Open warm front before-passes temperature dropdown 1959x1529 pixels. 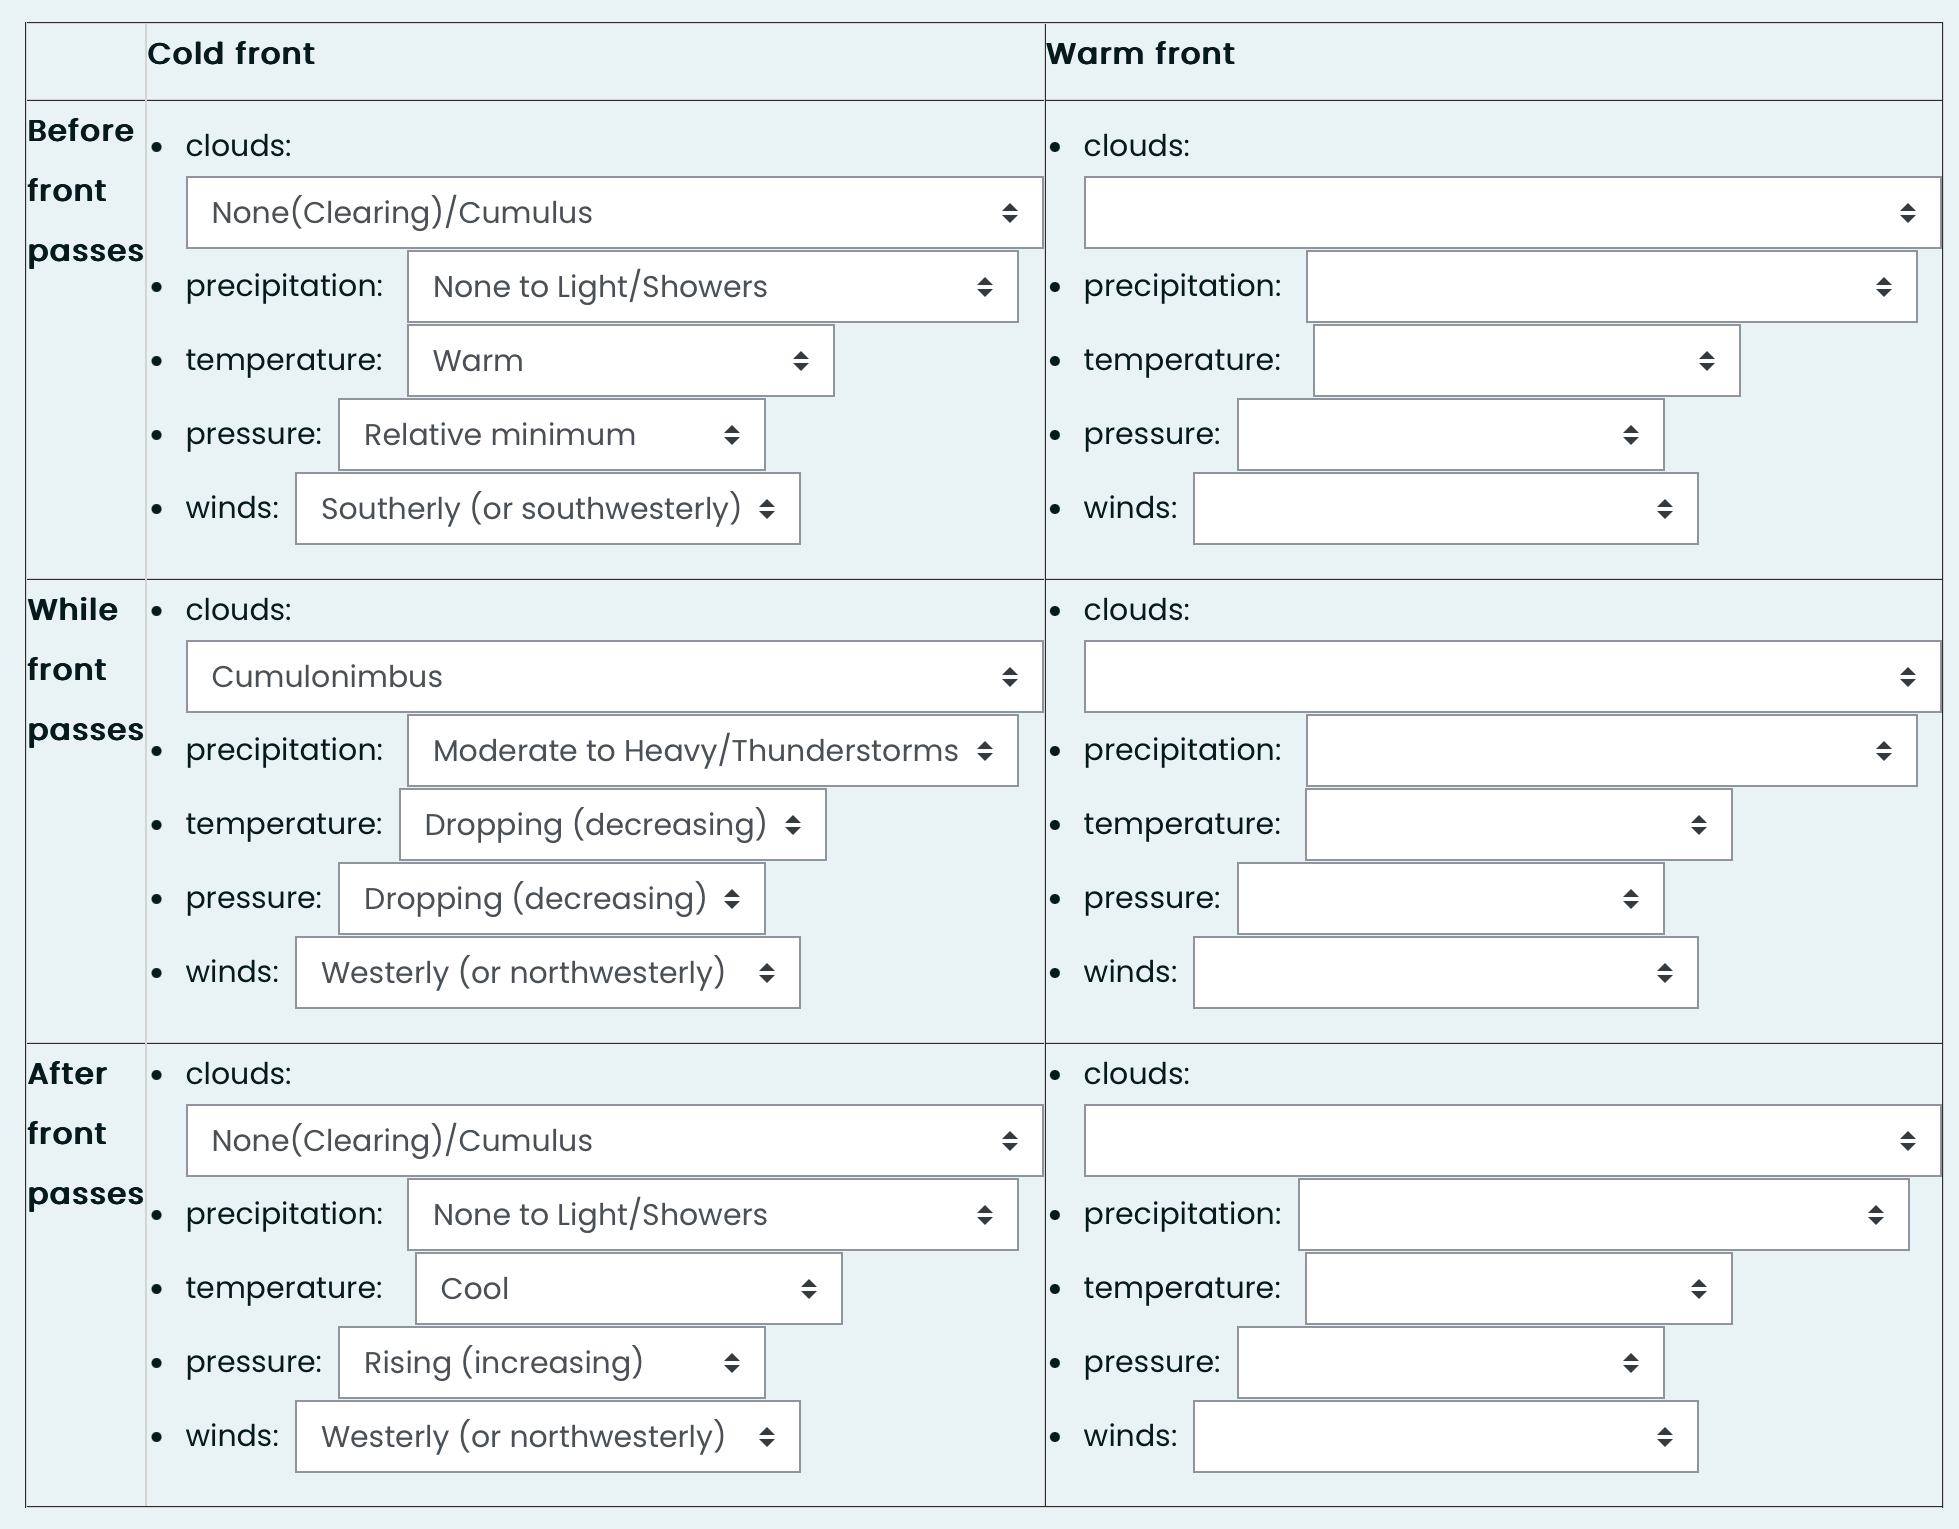point(1526,361)
